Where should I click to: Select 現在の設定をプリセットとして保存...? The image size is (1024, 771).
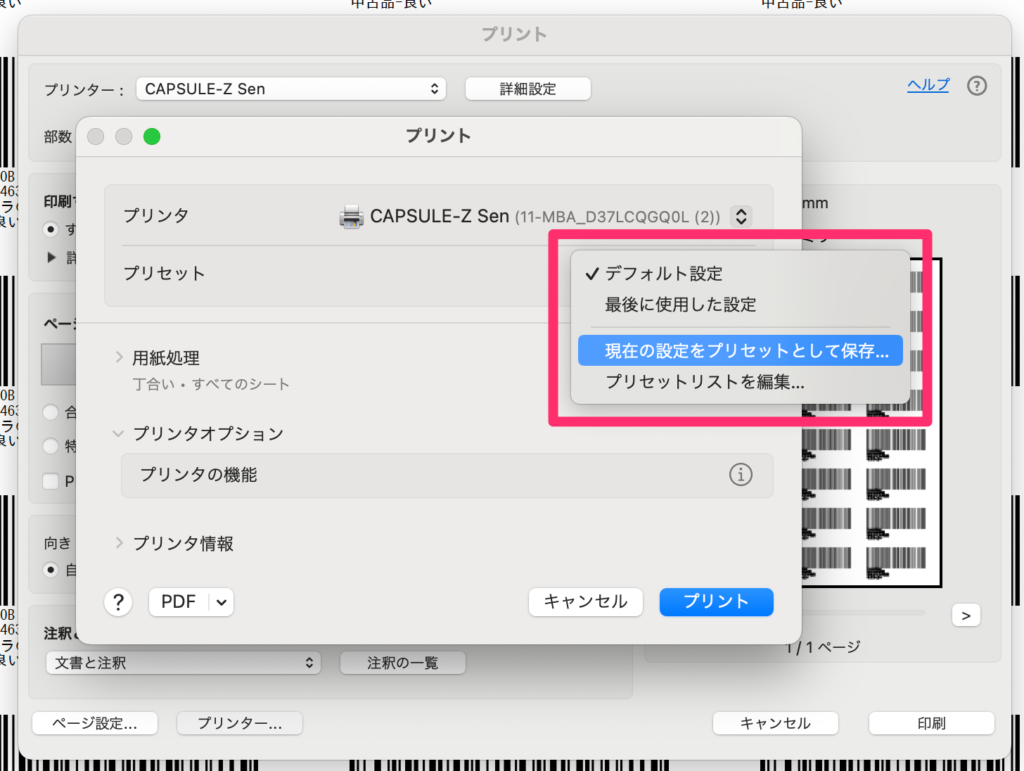[x=746, y=351]
